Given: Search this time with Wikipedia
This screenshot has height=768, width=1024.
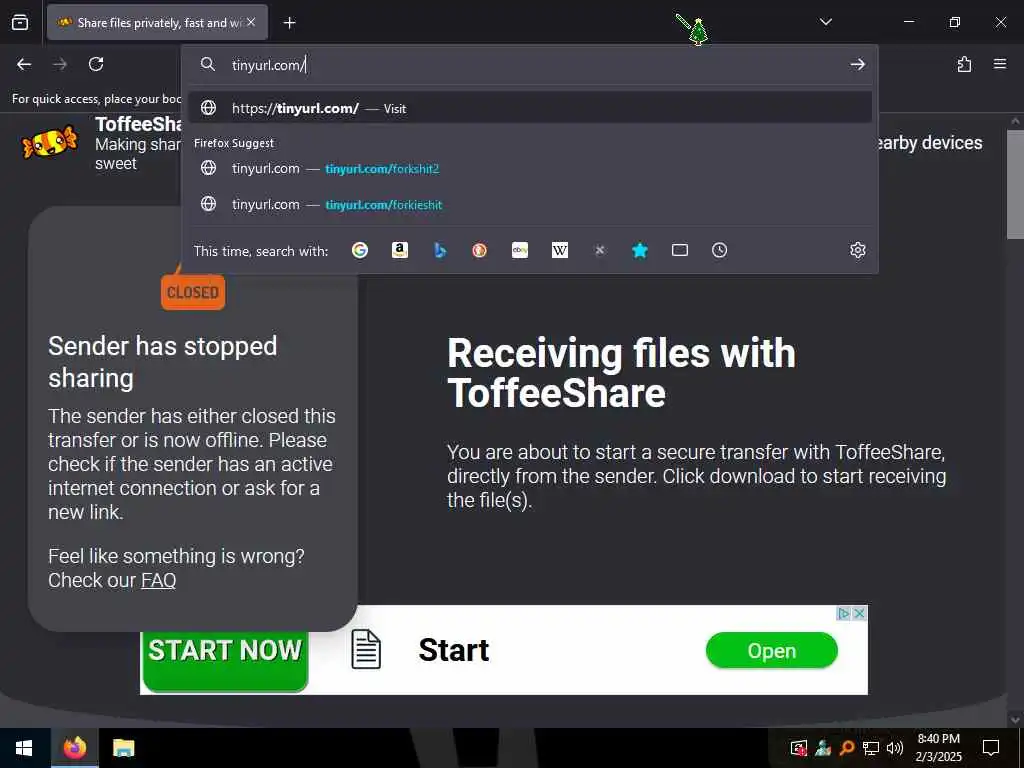Looking at the screenshot, I should point(560,250).
